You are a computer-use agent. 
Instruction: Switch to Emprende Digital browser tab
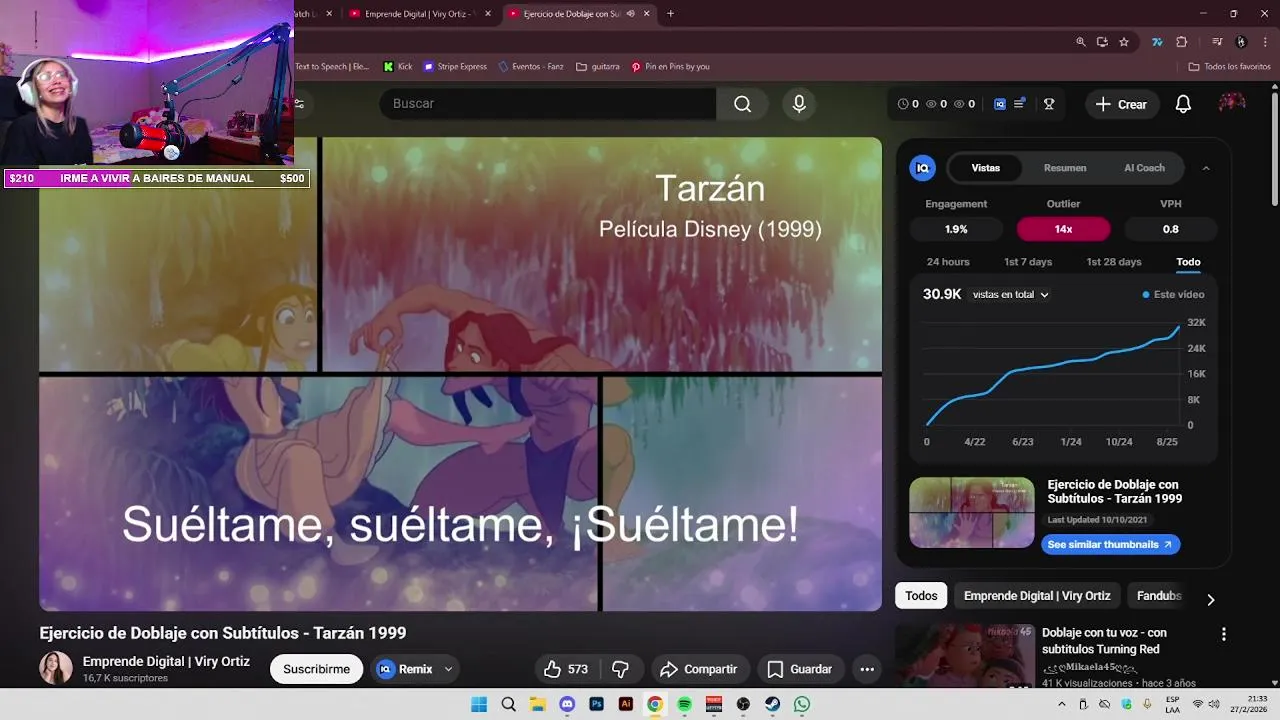pyautogui.click(x=419, y=14)
